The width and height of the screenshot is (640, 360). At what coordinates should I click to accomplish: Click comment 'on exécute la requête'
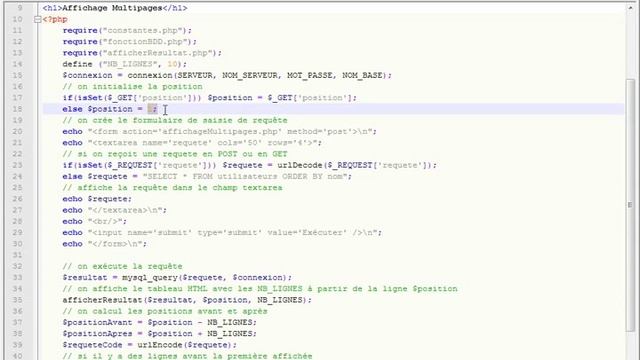122,266
